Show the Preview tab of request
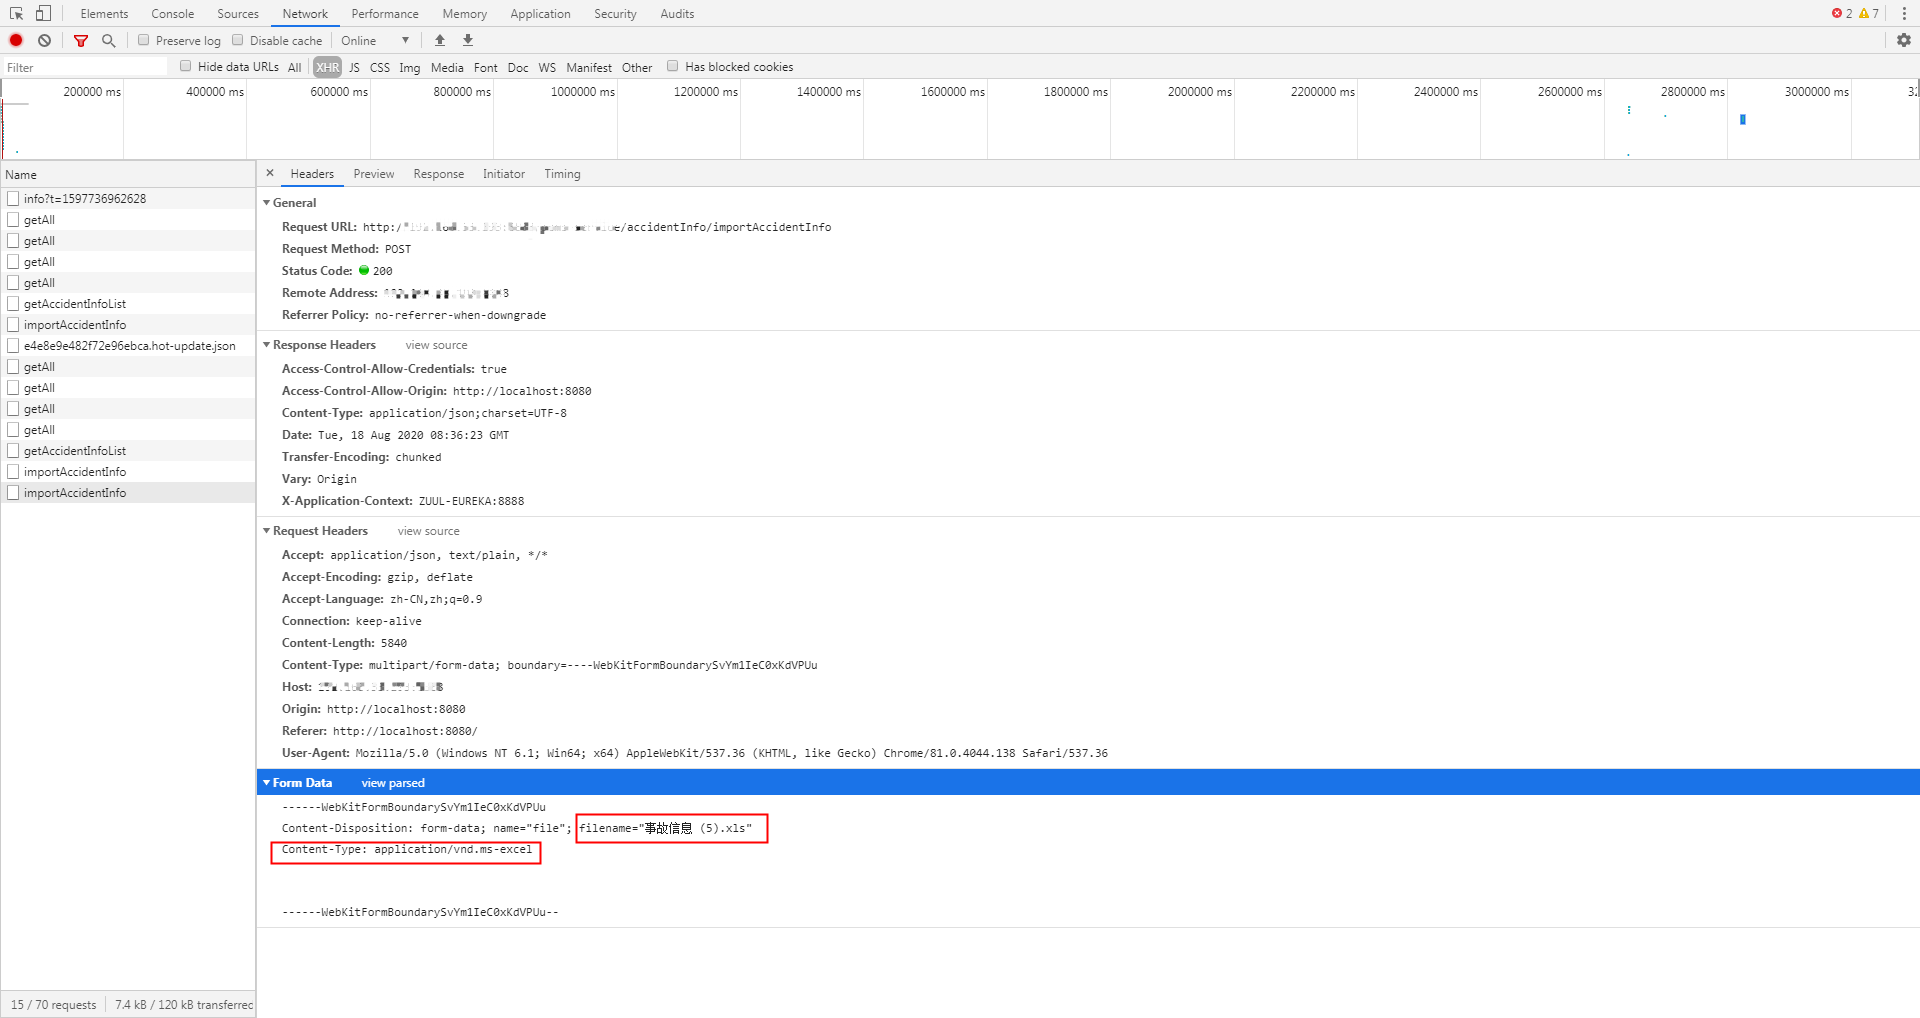 pyautogui.click(x=374, y=173)
